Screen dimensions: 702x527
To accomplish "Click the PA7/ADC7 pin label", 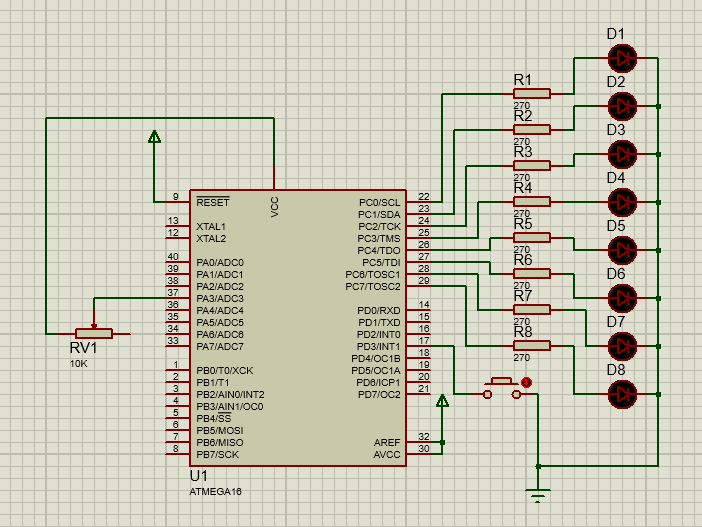I will [220, 347].
